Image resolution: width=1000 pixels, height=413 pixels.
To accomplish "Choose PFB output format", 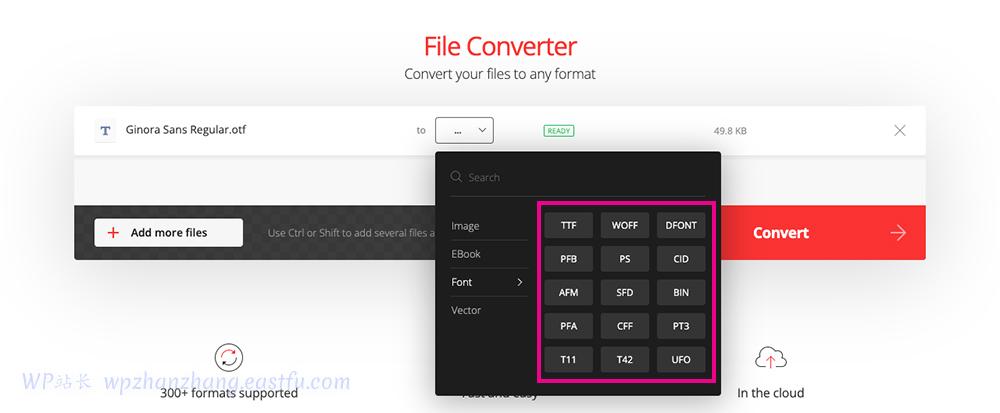I will coord(568,259).
